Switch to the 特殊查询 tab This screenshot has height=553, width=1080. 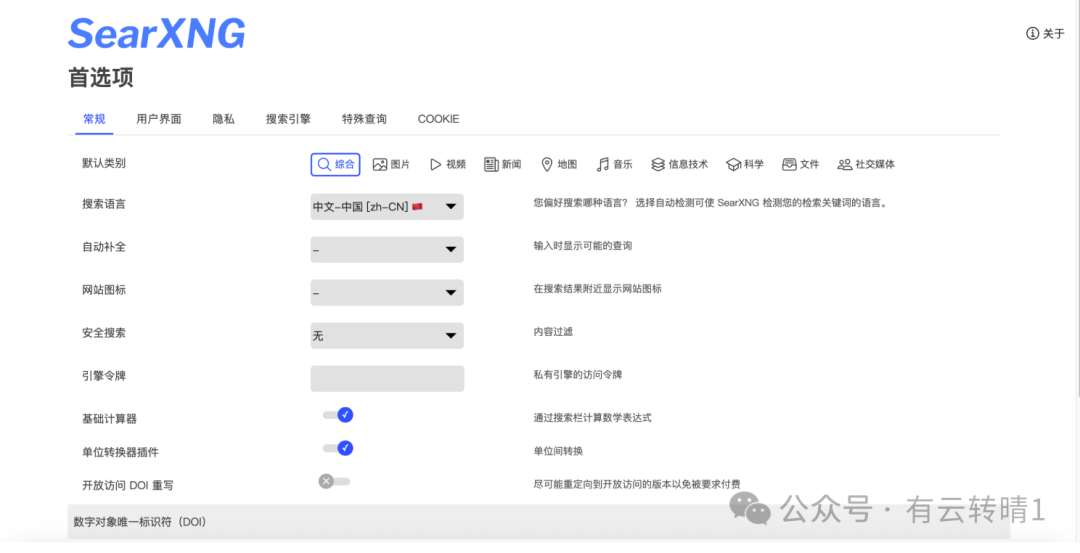point(364,119)
